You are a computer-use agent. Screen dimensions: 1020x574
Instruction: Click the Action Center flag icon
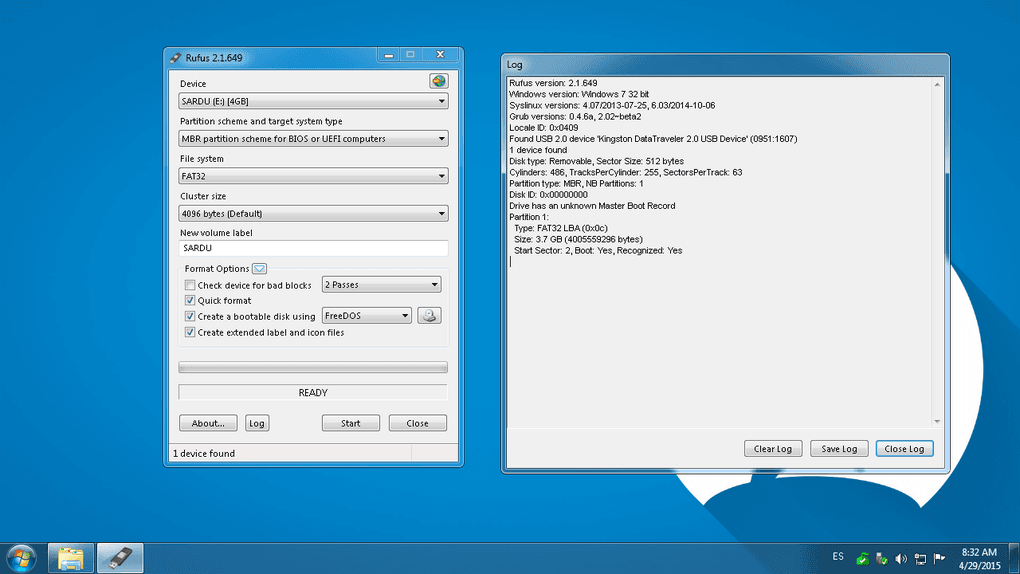coord(939,558)
